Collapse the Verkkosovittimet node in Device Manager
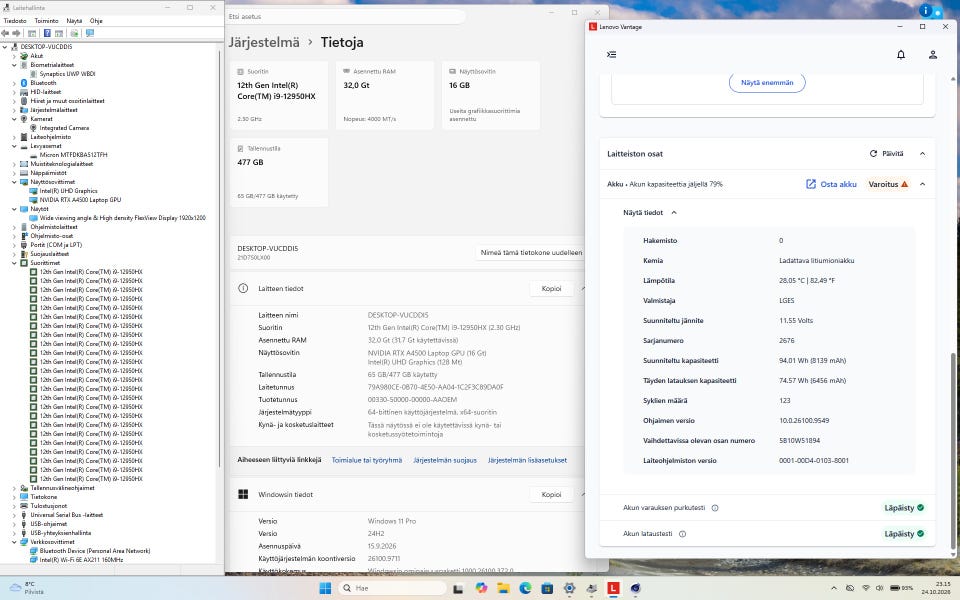960x600 pixels. click(x=14, y=542)
